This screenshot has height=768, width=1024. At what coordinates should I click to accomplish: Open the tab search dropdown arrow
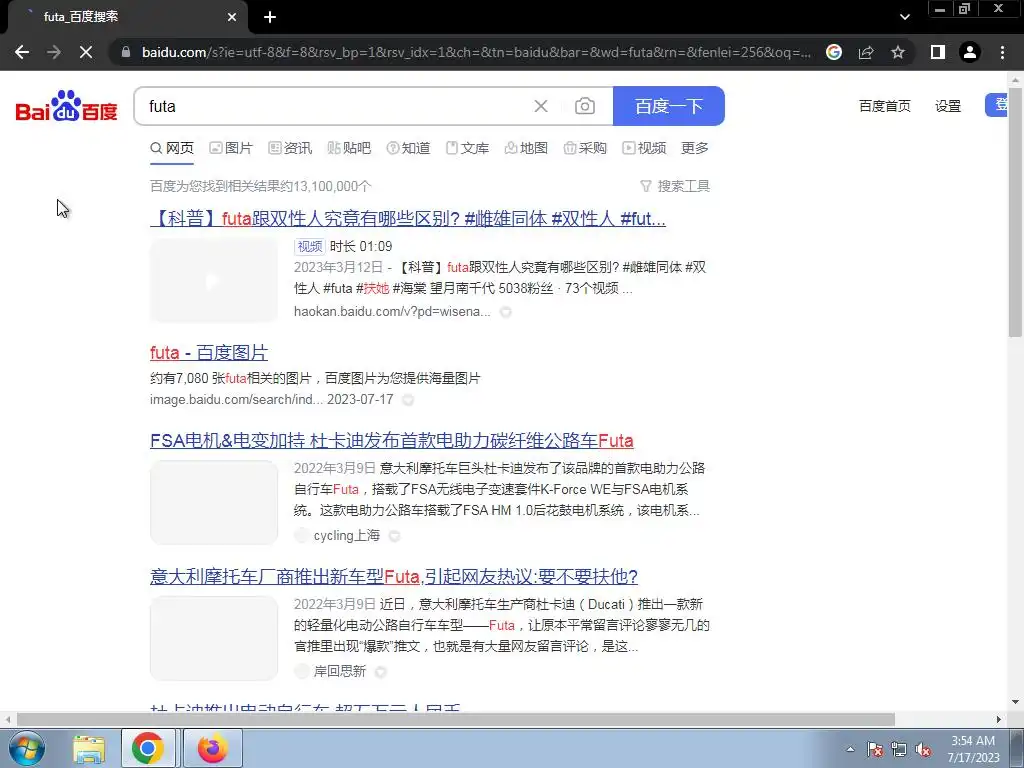(x=904, y=17)
